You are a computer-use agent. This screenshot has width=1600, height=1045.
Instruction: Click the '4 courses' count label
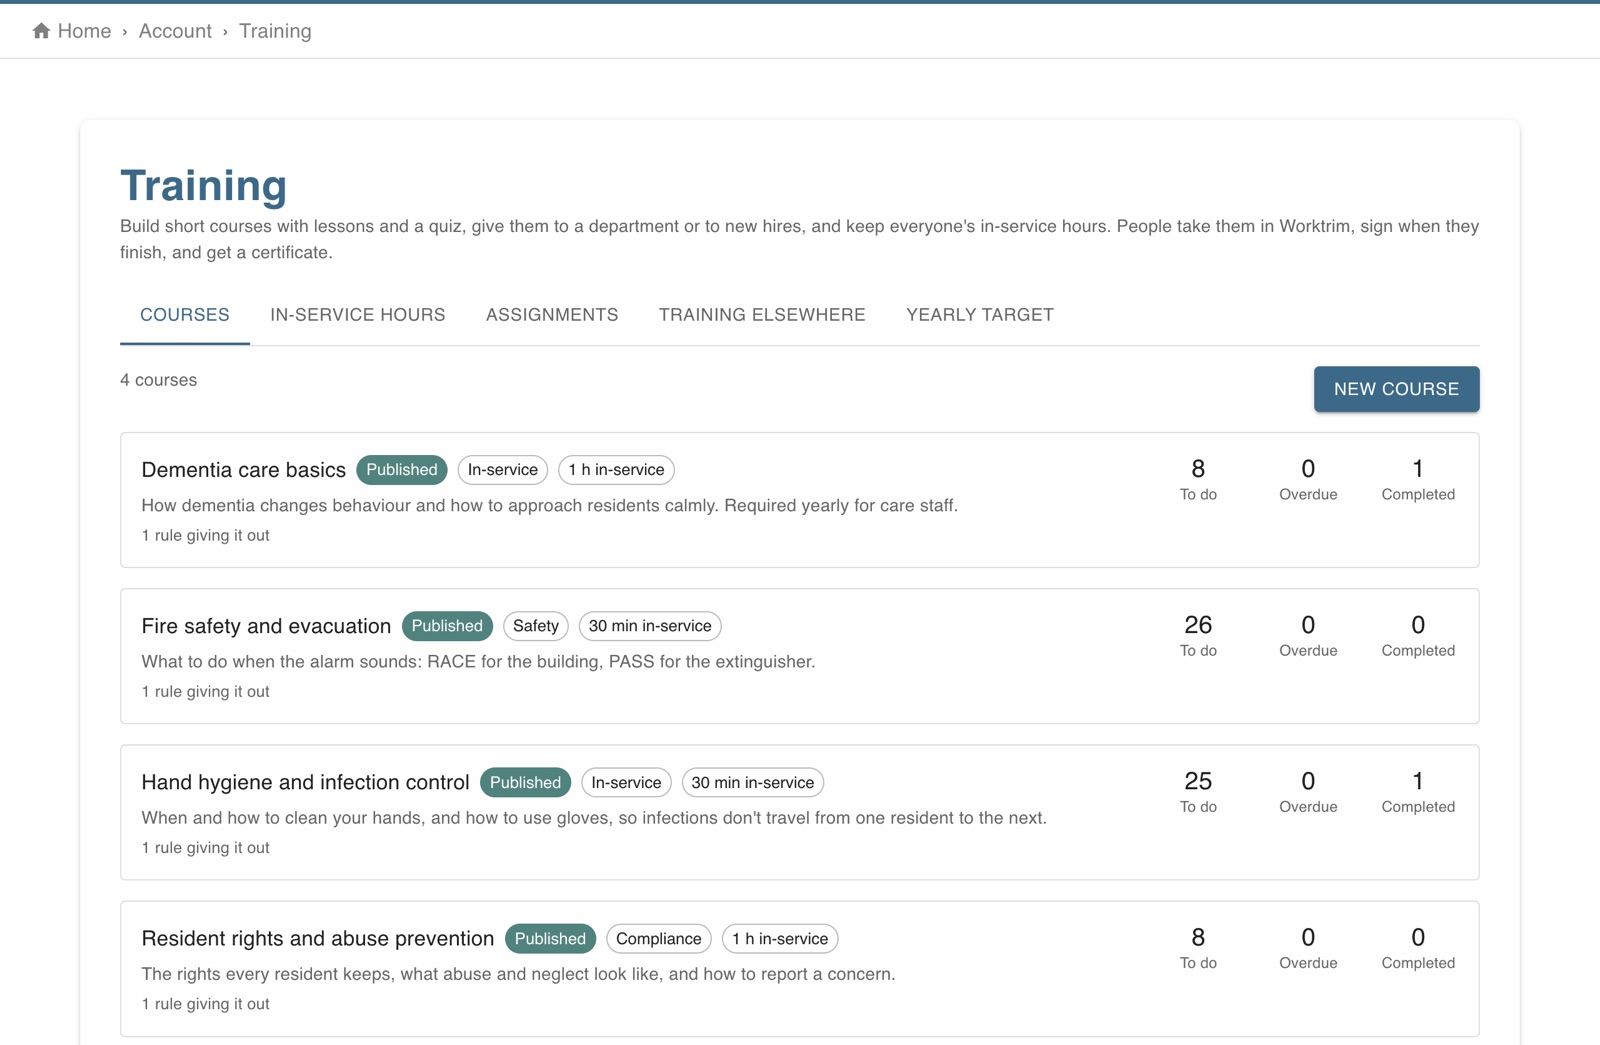point(158,380)
